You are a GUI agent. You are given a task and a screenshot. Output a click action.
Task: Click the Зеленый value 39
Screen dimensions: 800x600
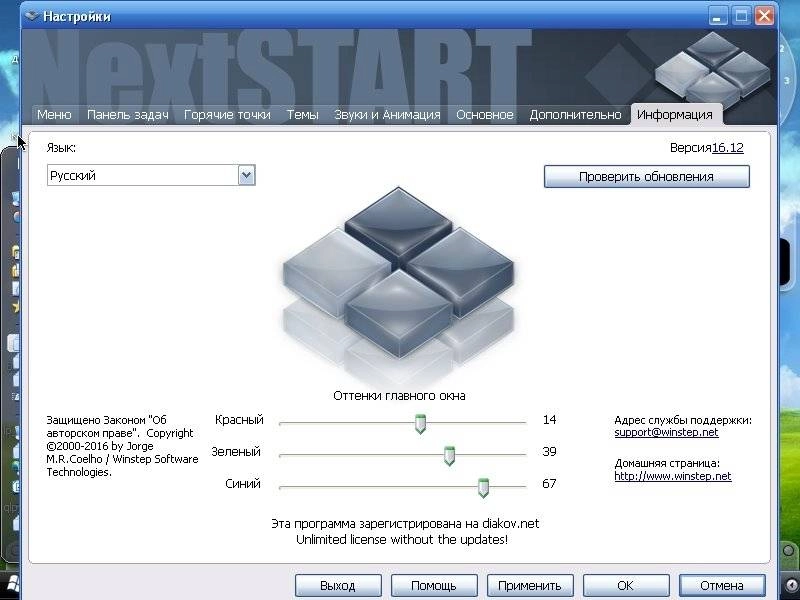pos(549,452)
